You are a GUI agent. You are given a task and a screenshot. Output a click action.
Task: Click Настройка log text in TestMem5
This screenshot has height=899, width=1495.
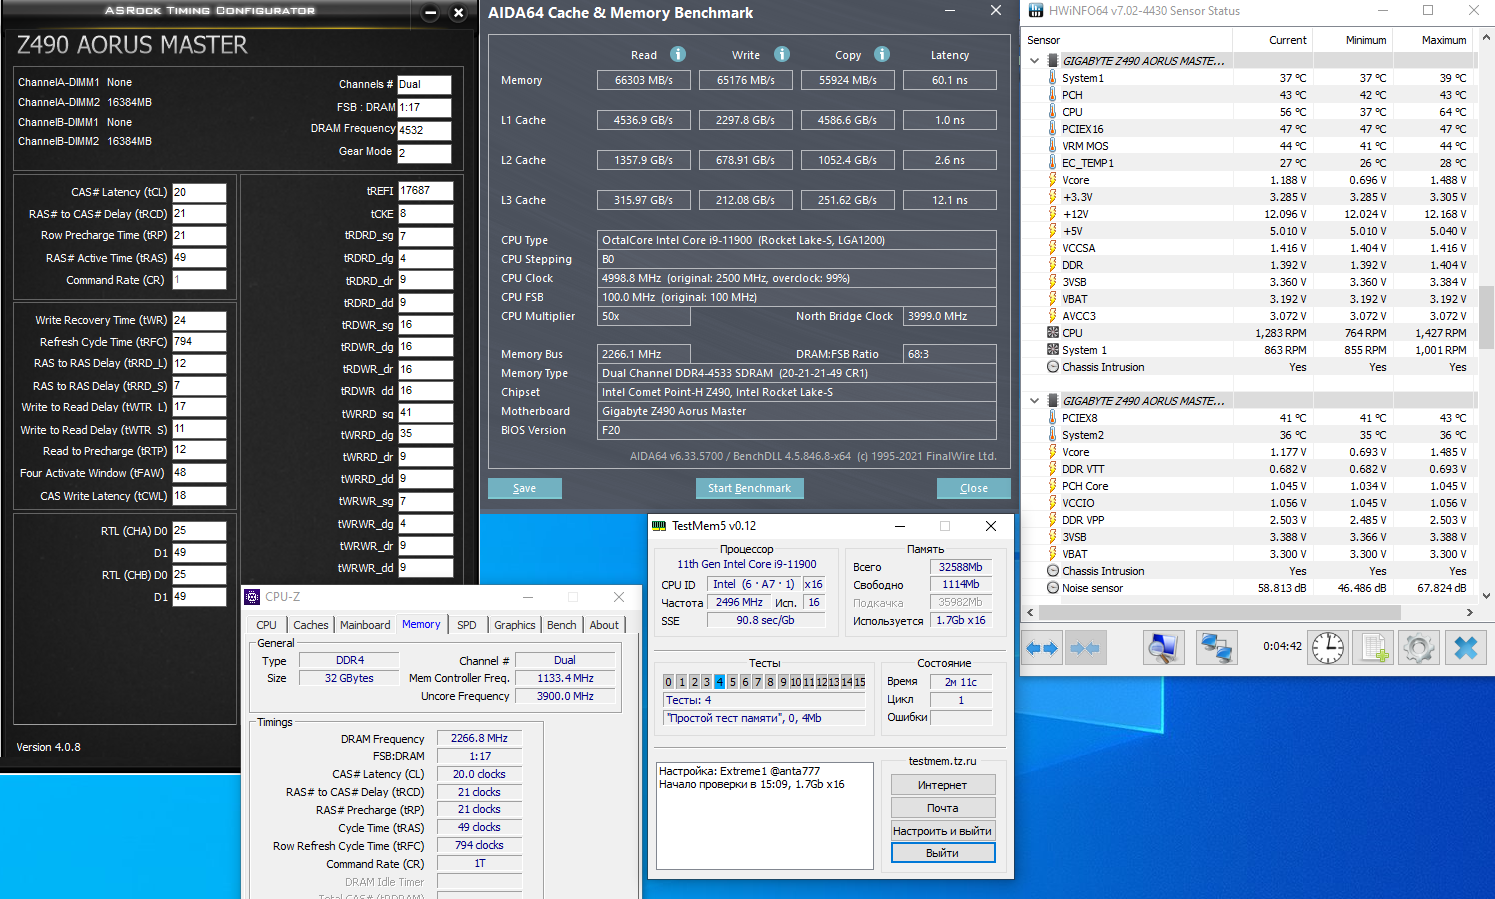739,771
